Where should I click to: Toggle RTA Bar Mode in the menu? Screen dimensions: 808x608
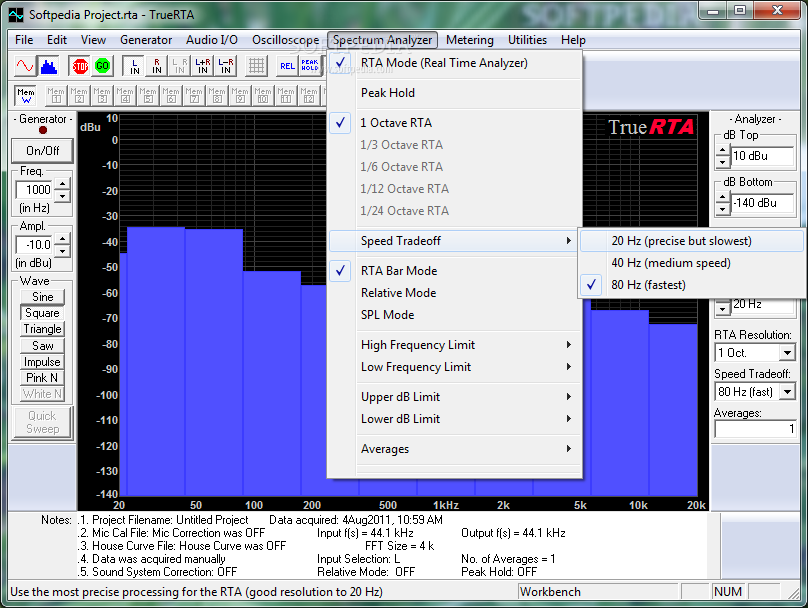(x=455, y=271)
